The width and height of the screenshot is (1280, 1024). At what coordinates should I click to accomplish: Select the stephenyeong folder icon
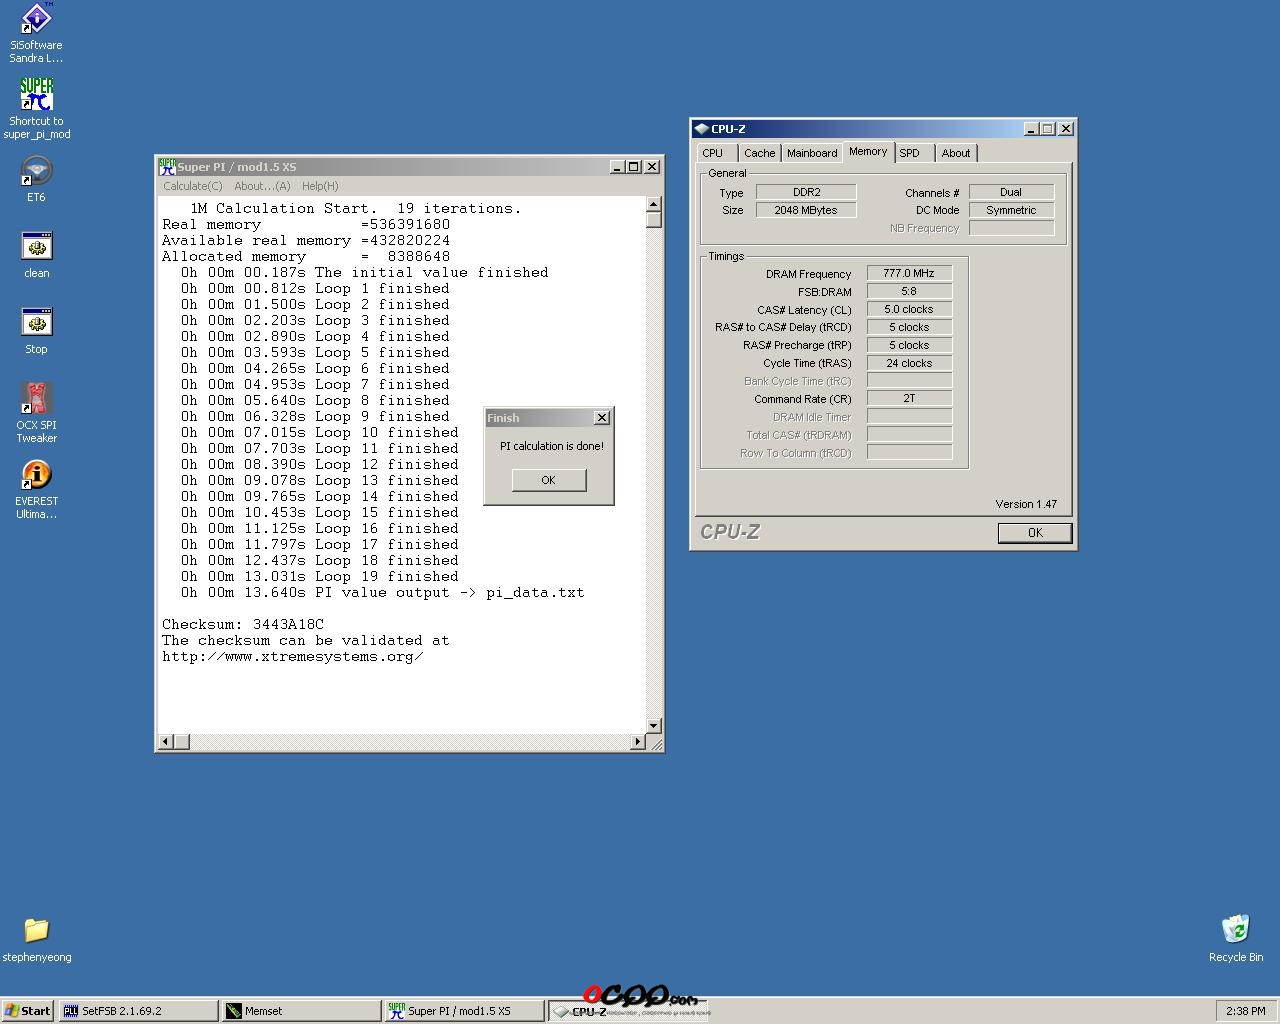[36, 930]
